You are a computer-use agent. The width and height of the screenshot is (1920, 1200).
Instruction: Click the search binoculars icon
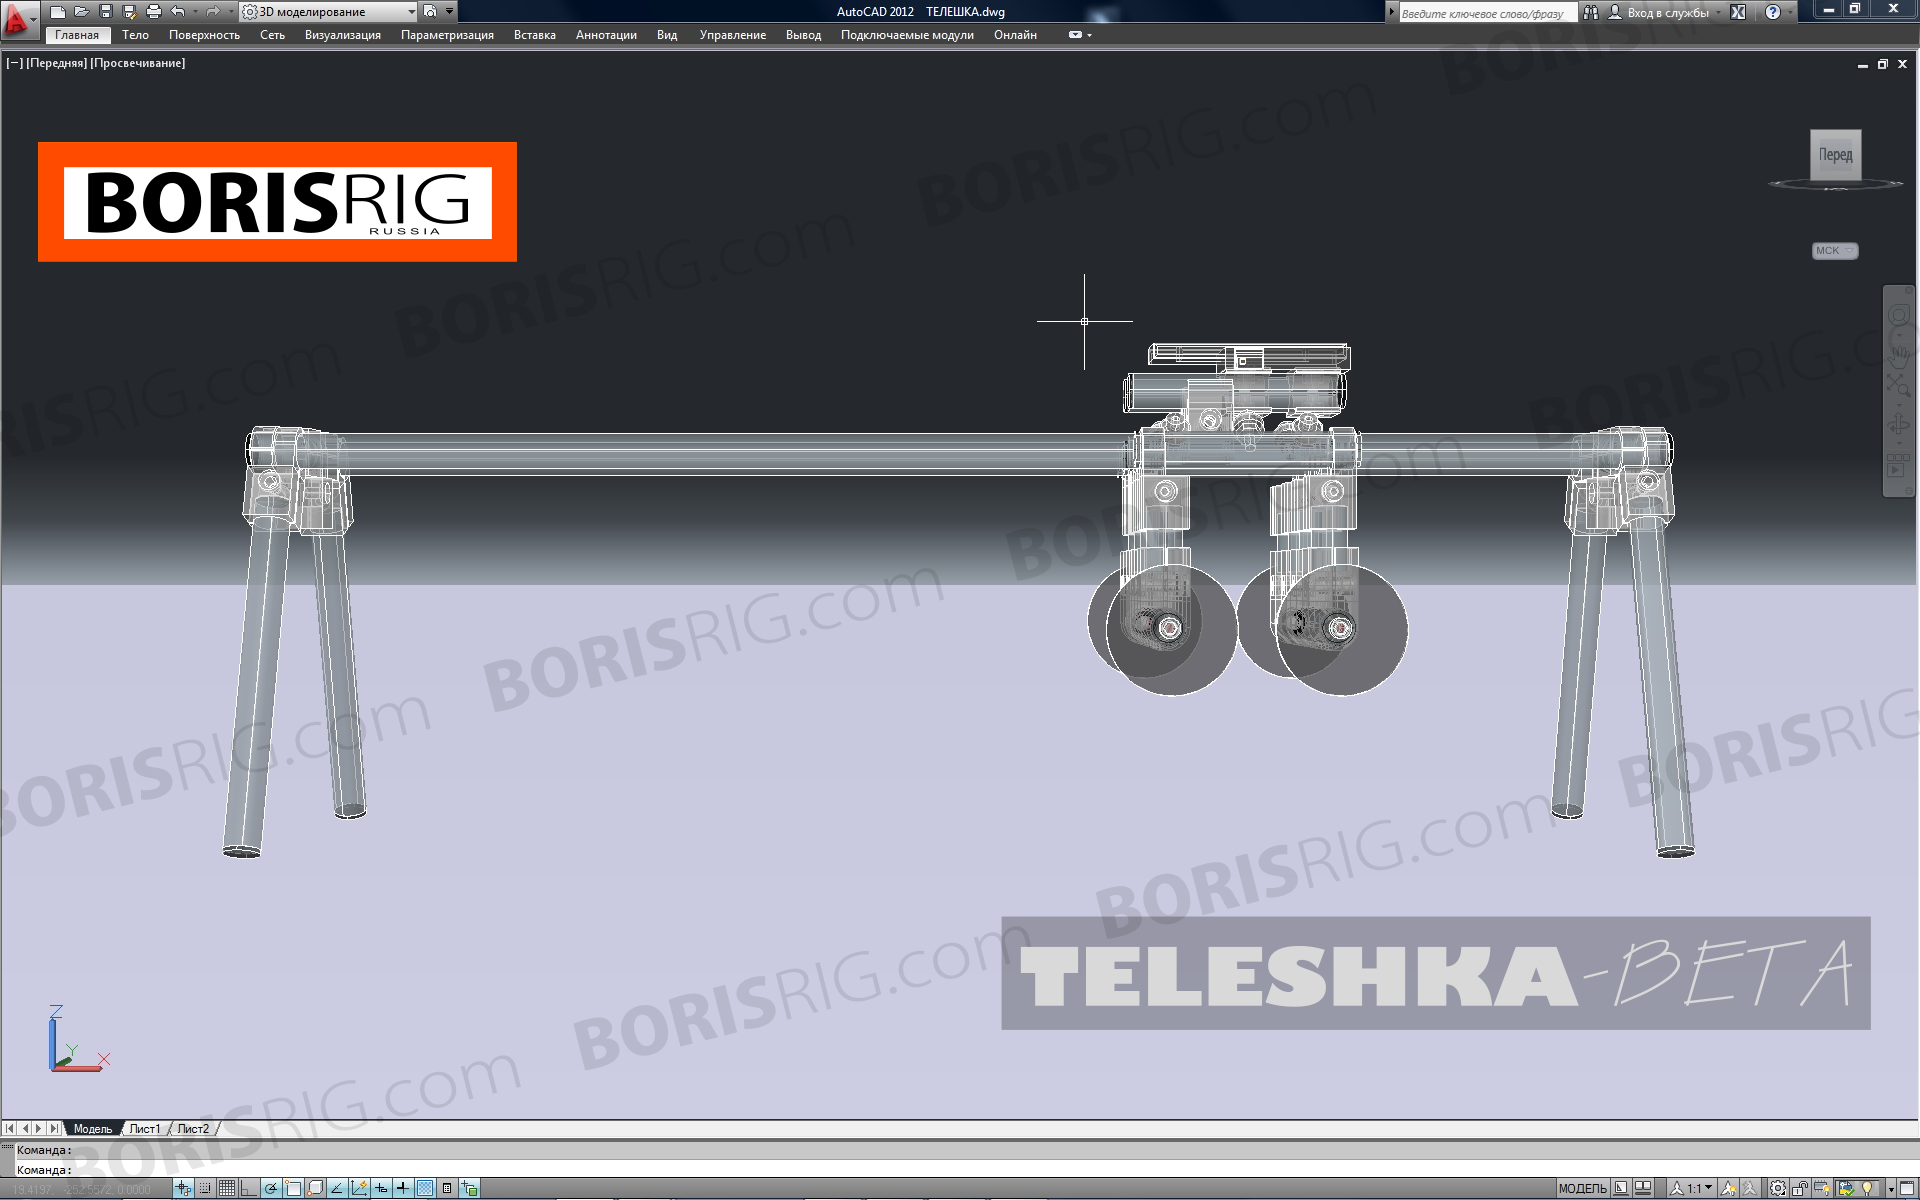pyautogui.click(x=1590, y=12)
